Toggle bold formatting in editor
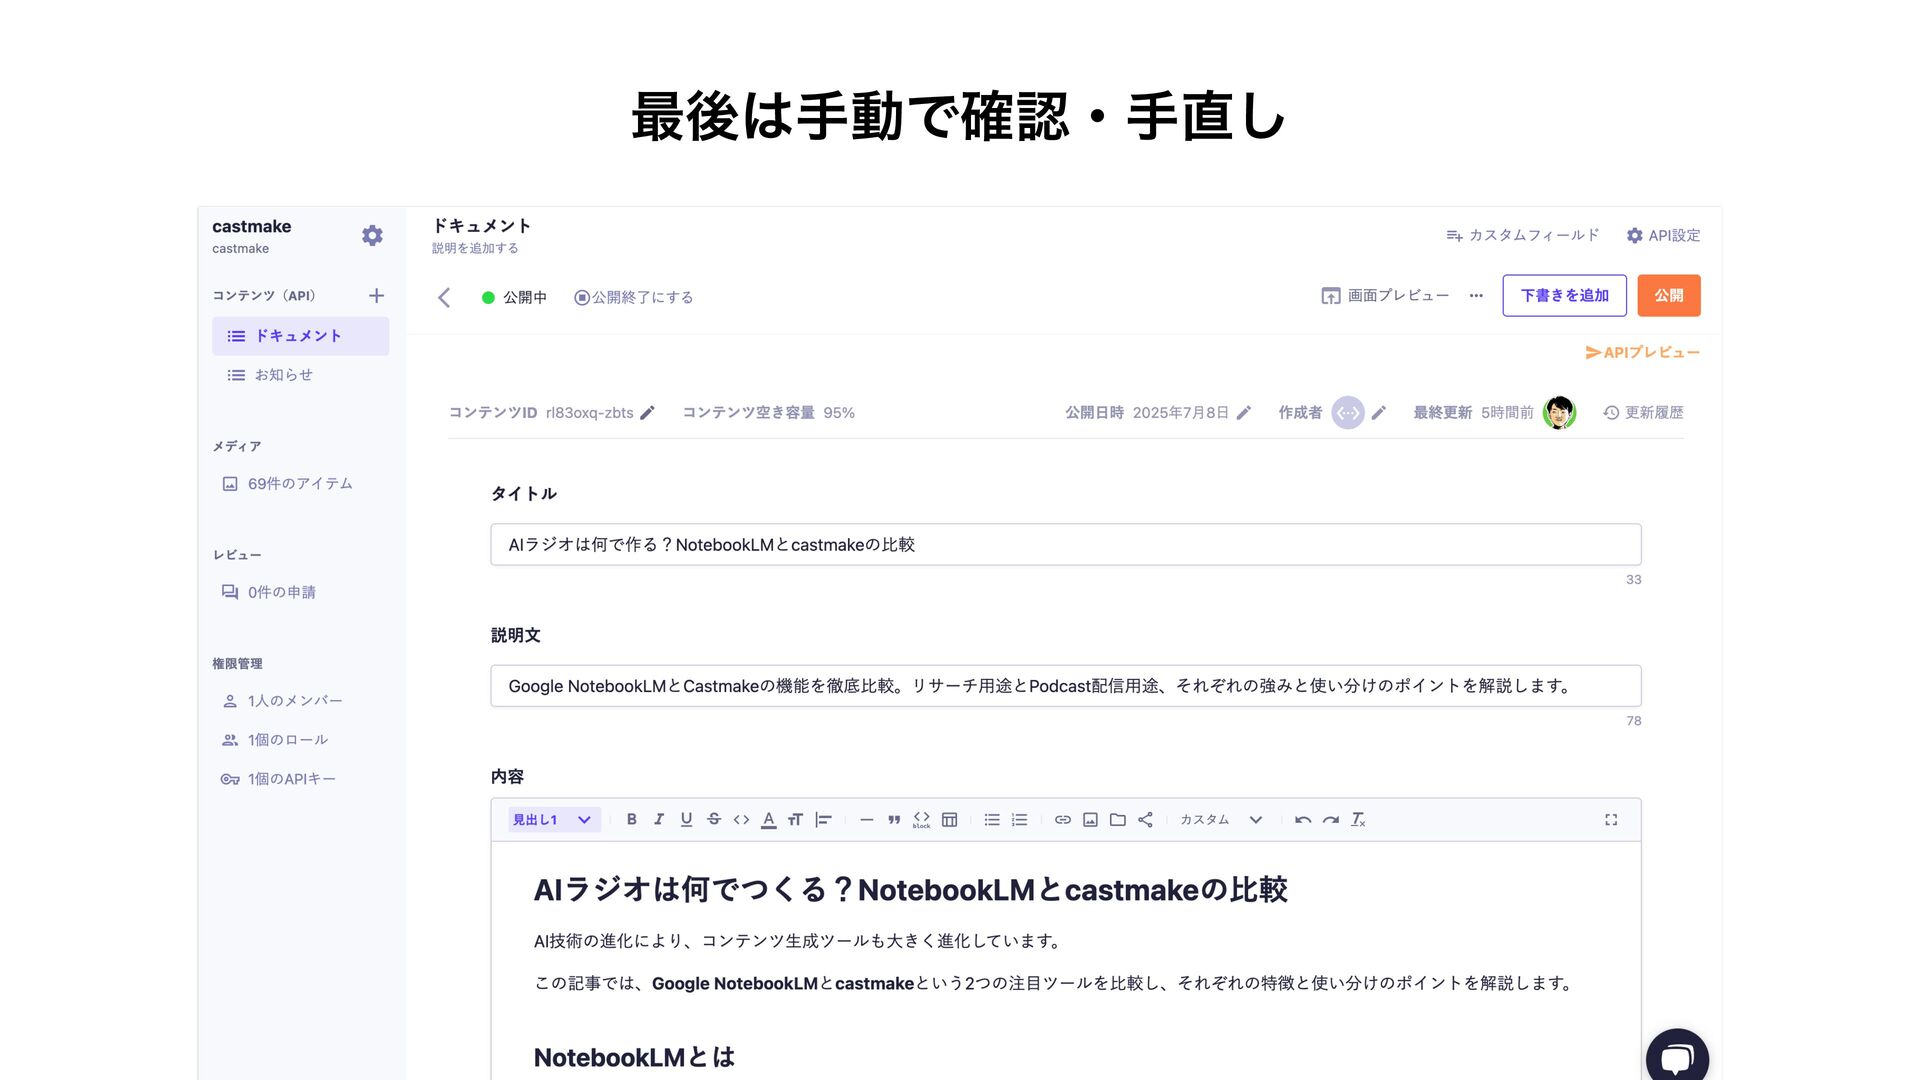1920x1080 pixels. [631, 820]
